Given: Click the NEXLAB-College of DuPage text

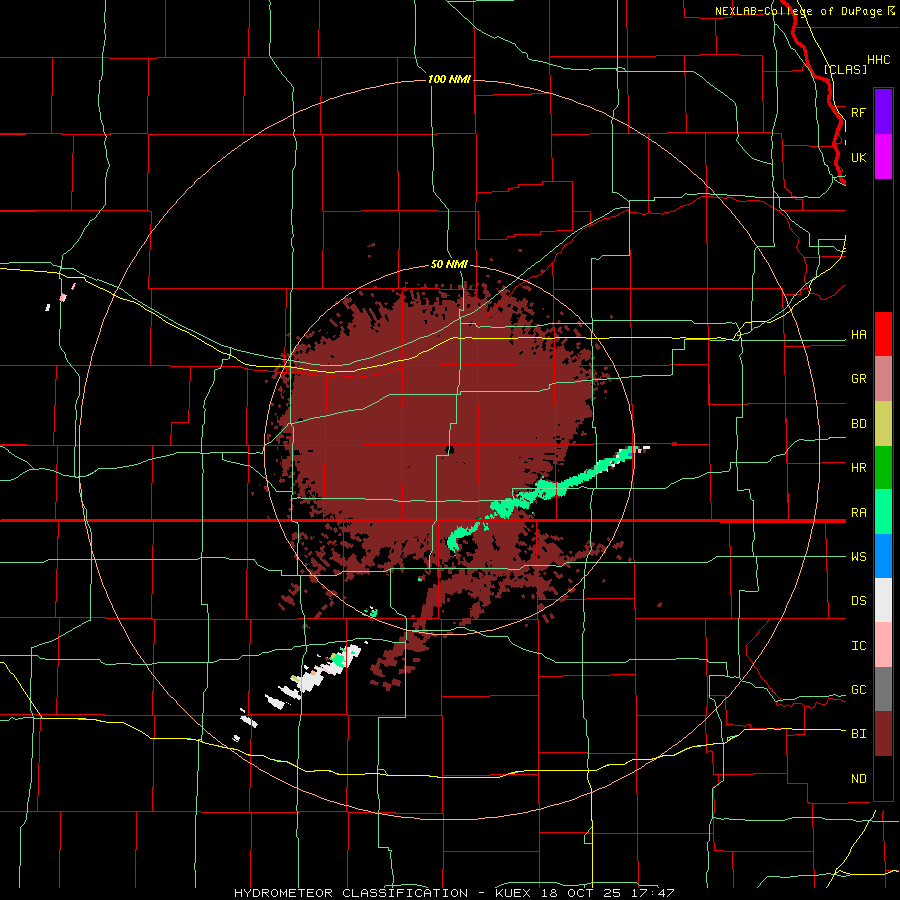Looking at the screenshot, I should [798, 11].
